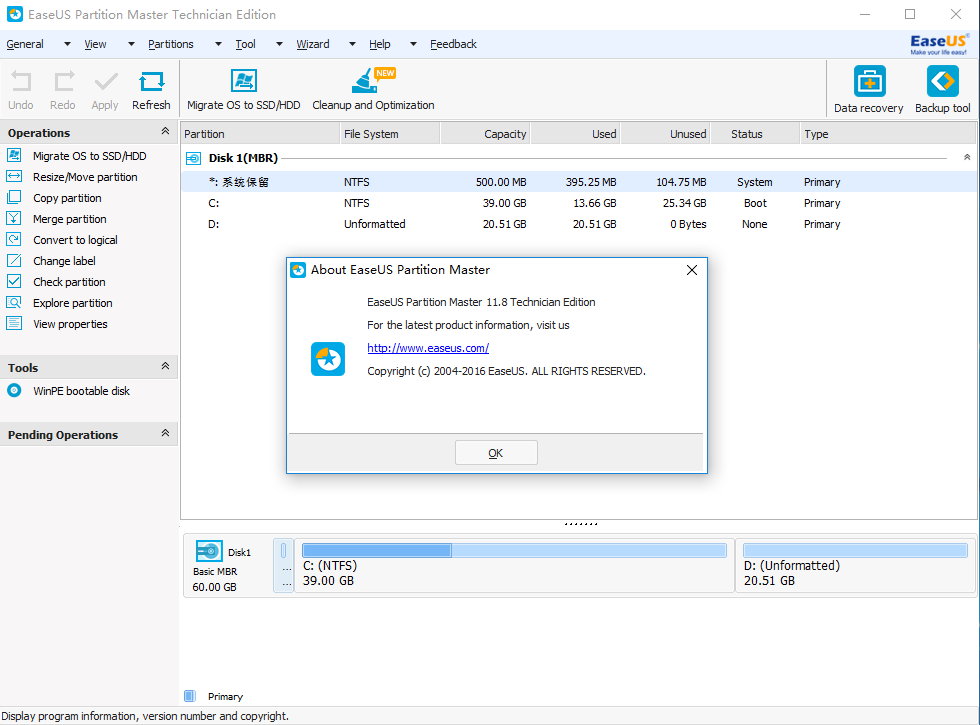Select Migrate OS to SSD/HDD in Operations panel

click(89, 156)
